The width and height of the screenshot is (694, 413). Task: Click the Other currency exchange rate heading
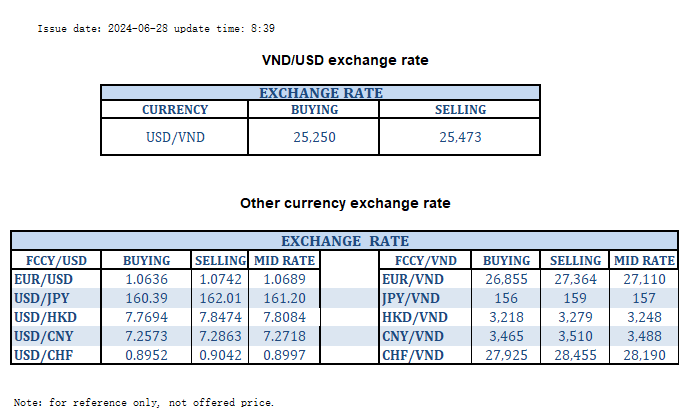(345, 203)
